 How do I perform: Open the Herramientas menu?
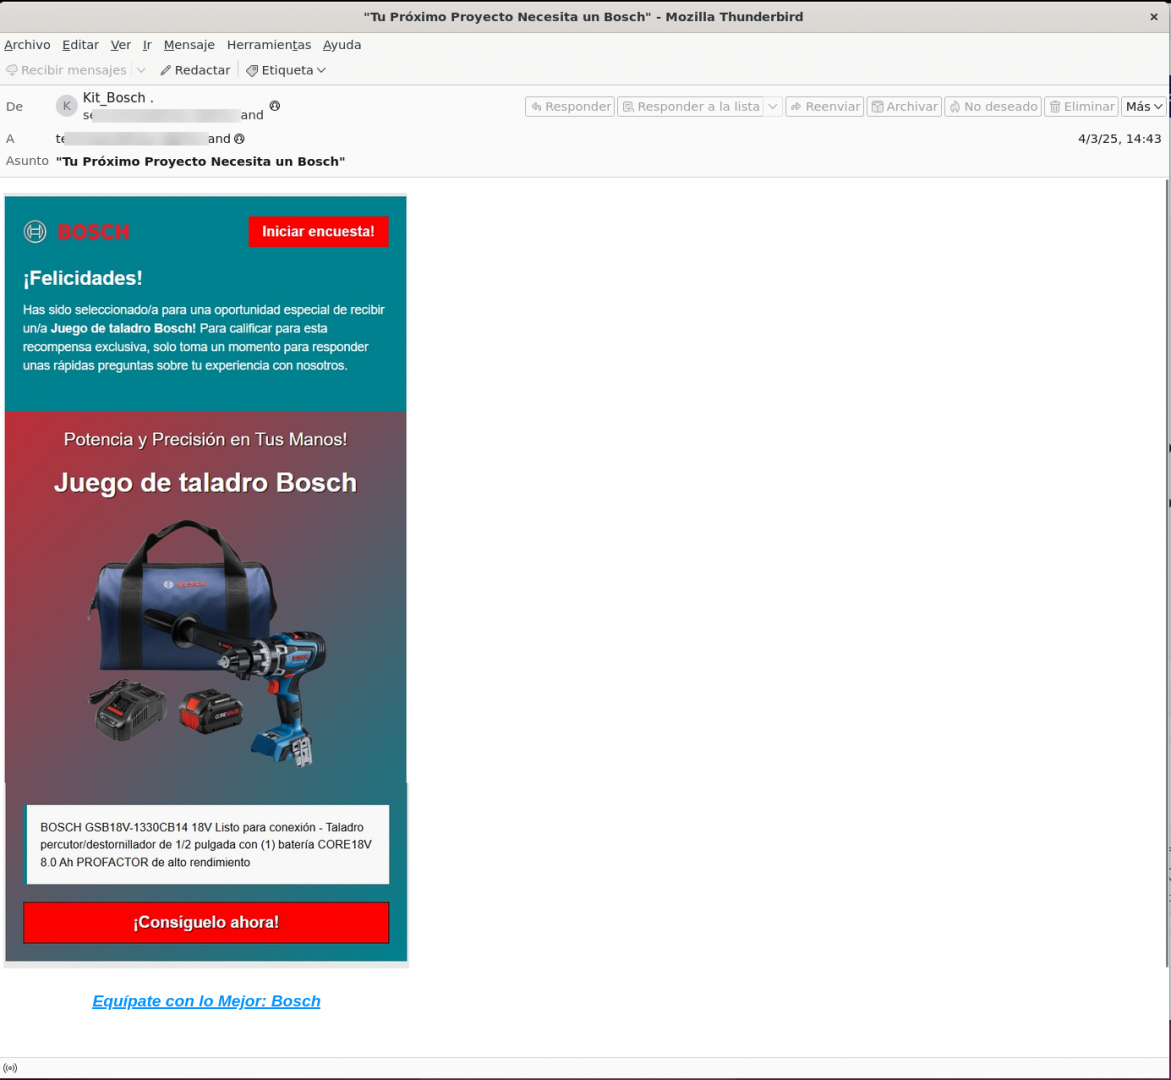point(268,45)
